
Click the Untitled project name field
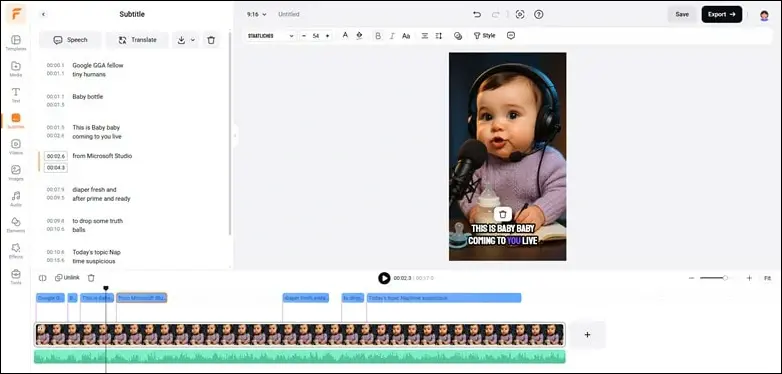[289, 14]
